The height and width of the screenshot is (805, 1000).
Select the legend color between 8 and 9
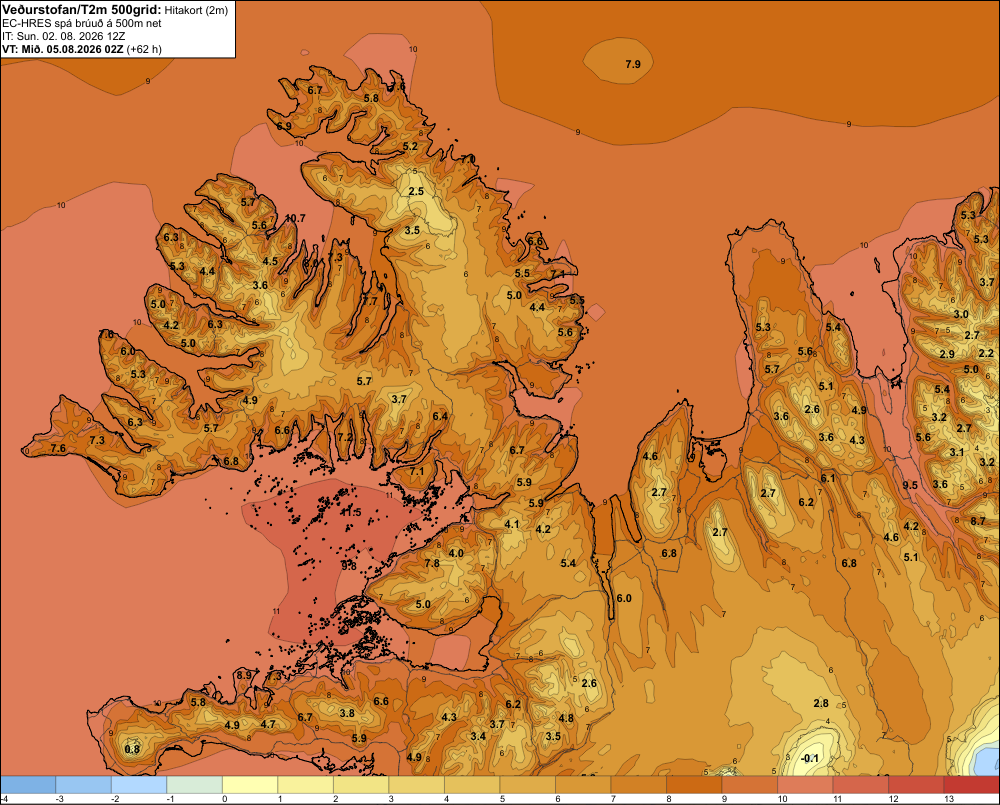[694, 784]
